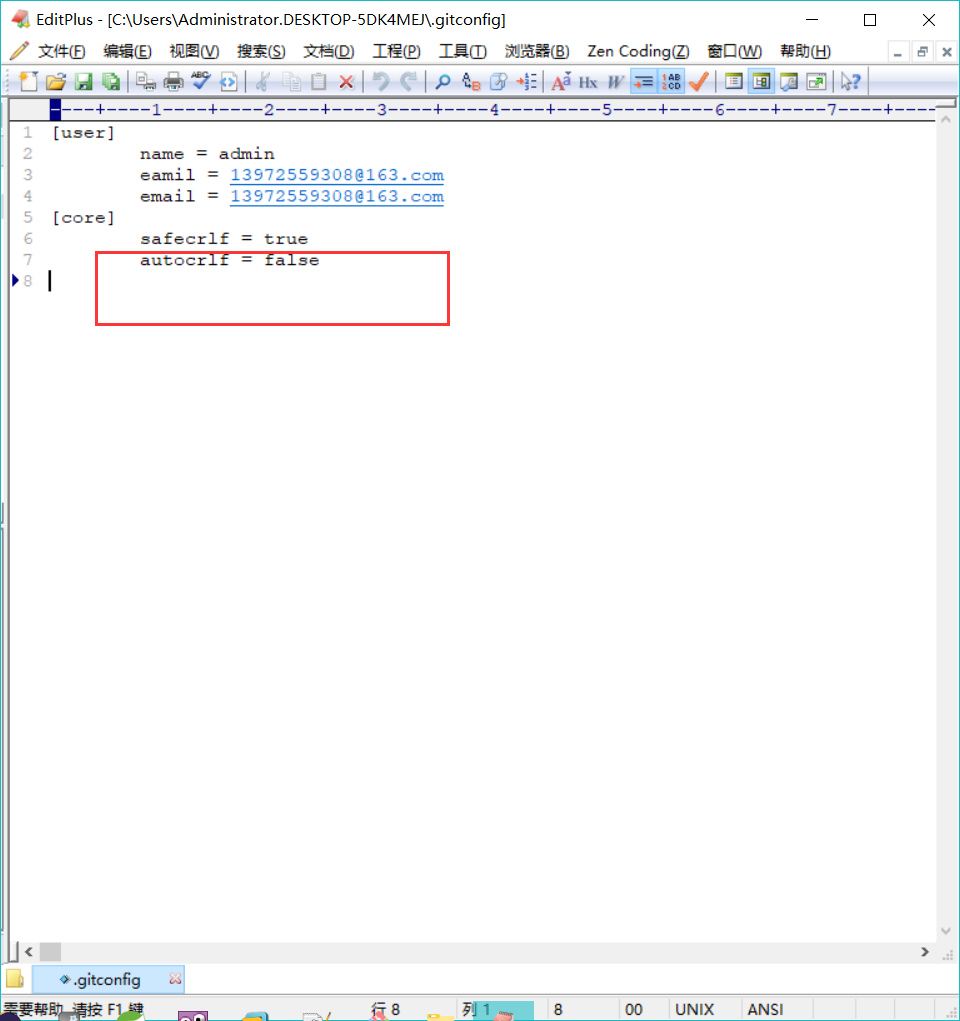This screenshot has height=1021, width=960.
Task: Click the horizontal scrollbar left arrow
Action: pos(29,952)
